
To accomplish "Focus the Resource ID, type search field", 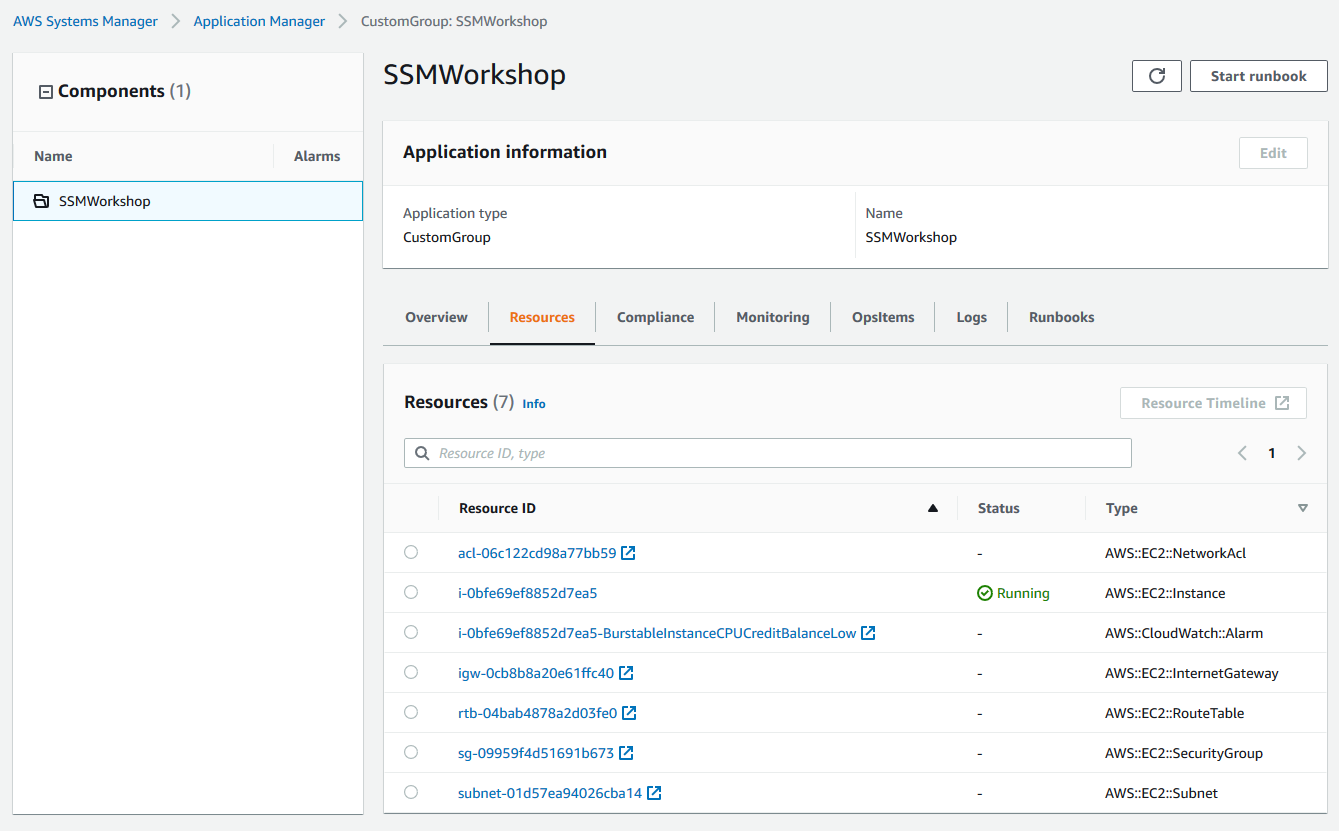I will 768,453.
